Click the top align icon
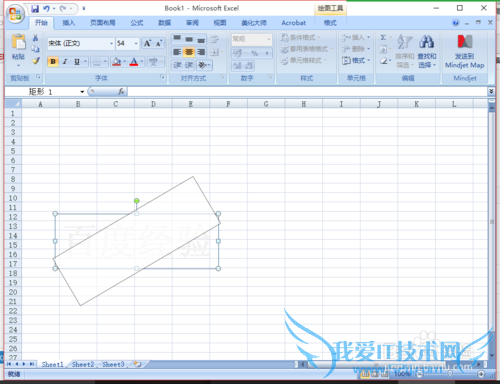The width and height of the screenshot is (500, 384). (x=177, y=39)
